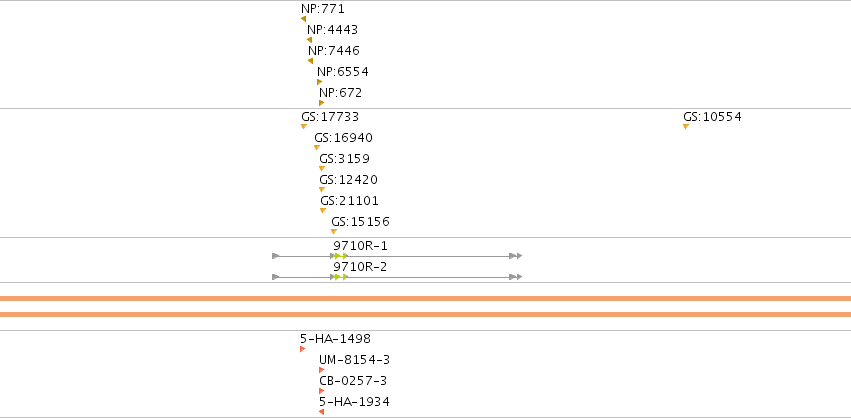
Task: Click the GS:15156 feature label
Action: (360, 222)
